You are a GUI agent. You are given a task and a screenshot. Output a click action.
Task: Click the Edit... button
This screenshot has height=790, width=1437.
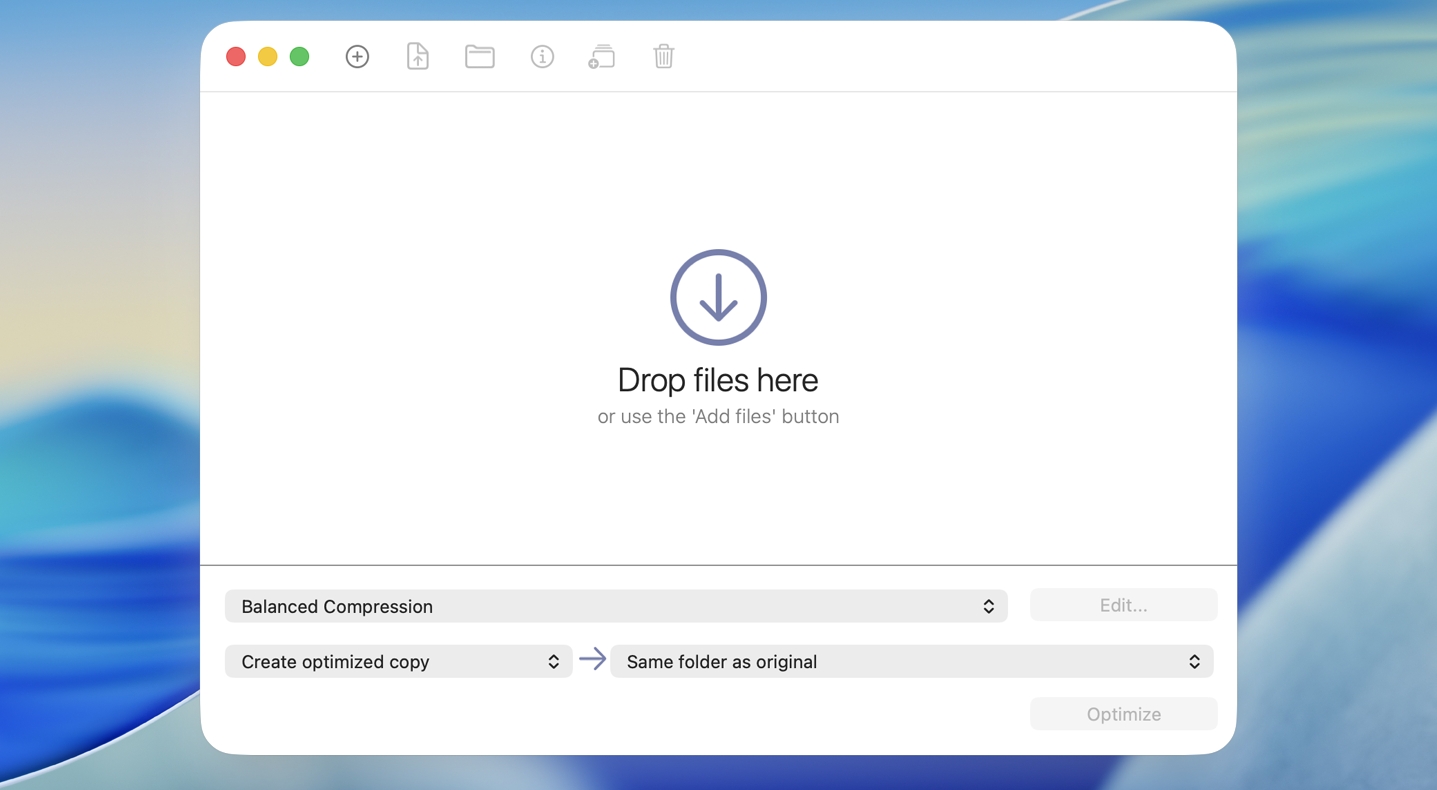coord(1123,605)
